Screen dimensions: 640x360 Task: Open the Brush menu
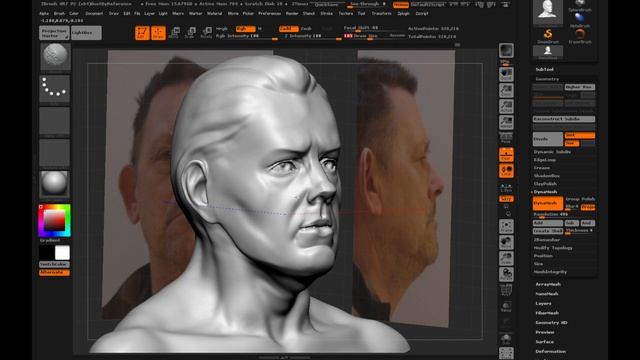point(59,13)
